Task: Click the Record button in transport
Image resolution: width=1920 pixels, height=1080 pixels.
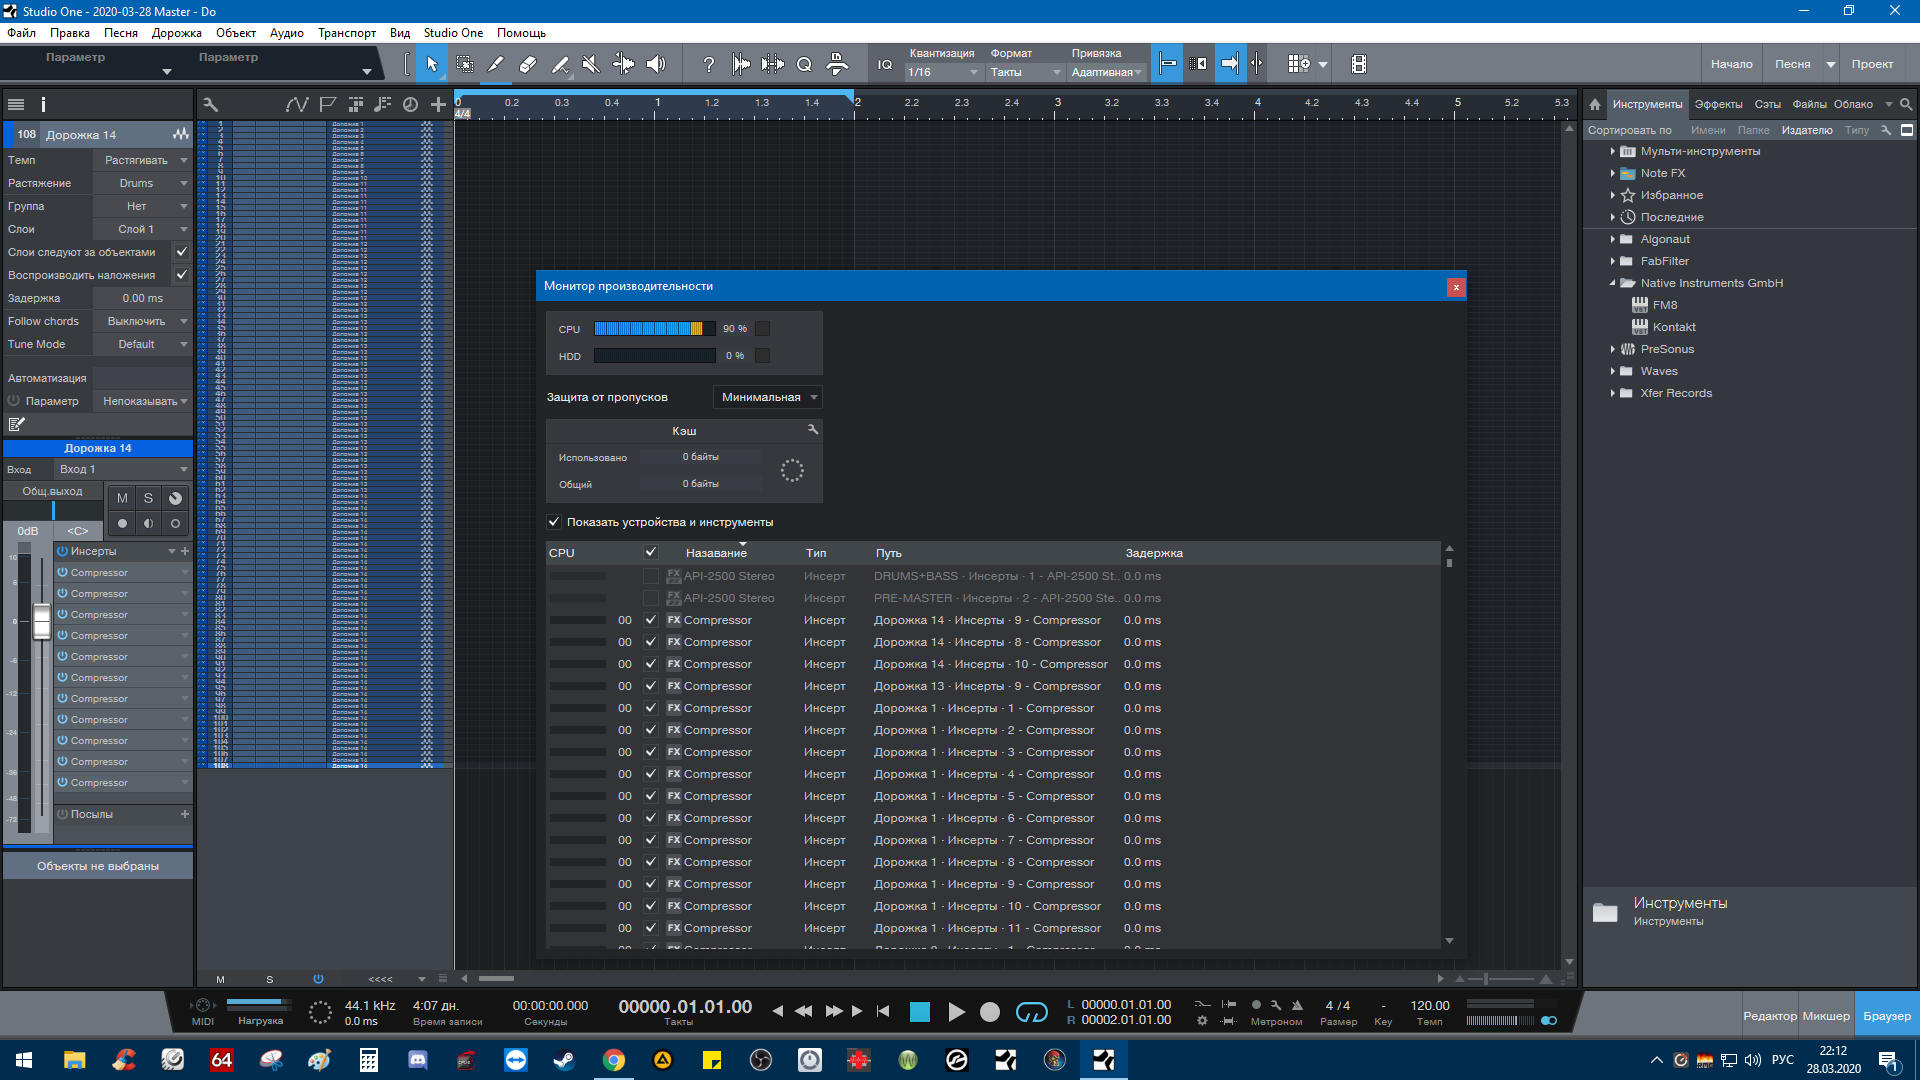Action: click(990, 1012)
